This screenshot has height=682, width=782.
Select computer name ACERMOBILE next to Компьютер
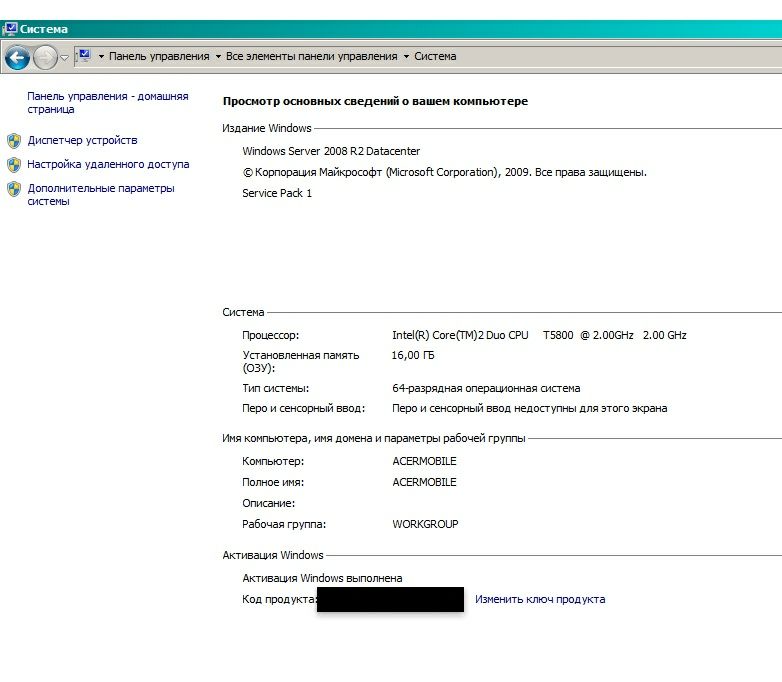coord(424,461)
